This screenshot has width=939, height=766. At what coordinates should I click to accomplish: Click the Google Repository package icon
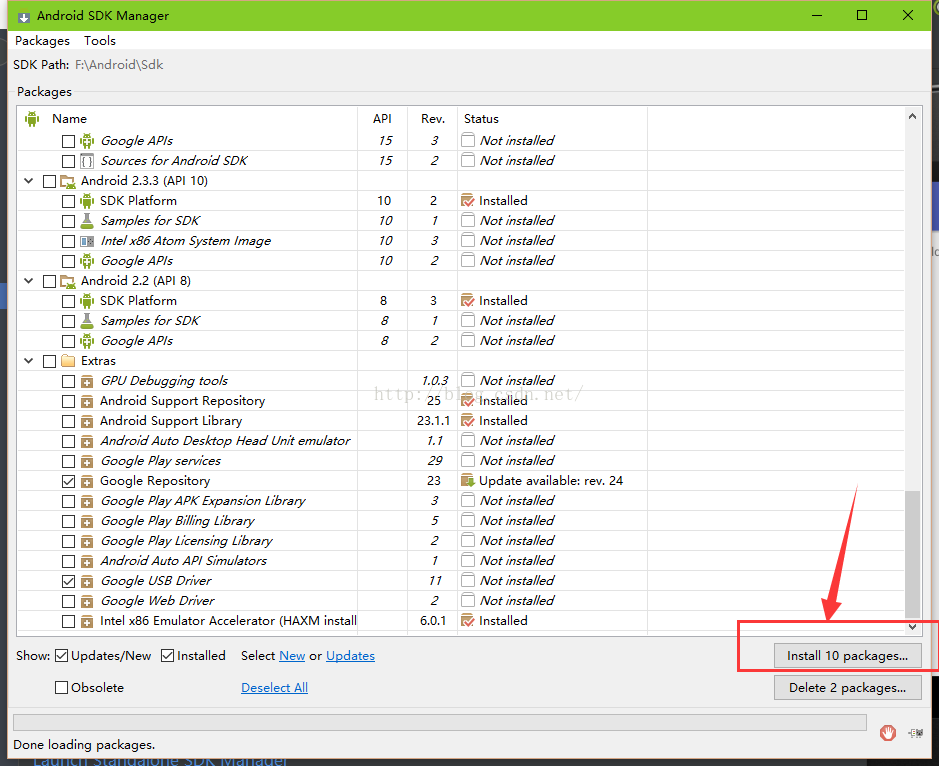click(87, 481)
